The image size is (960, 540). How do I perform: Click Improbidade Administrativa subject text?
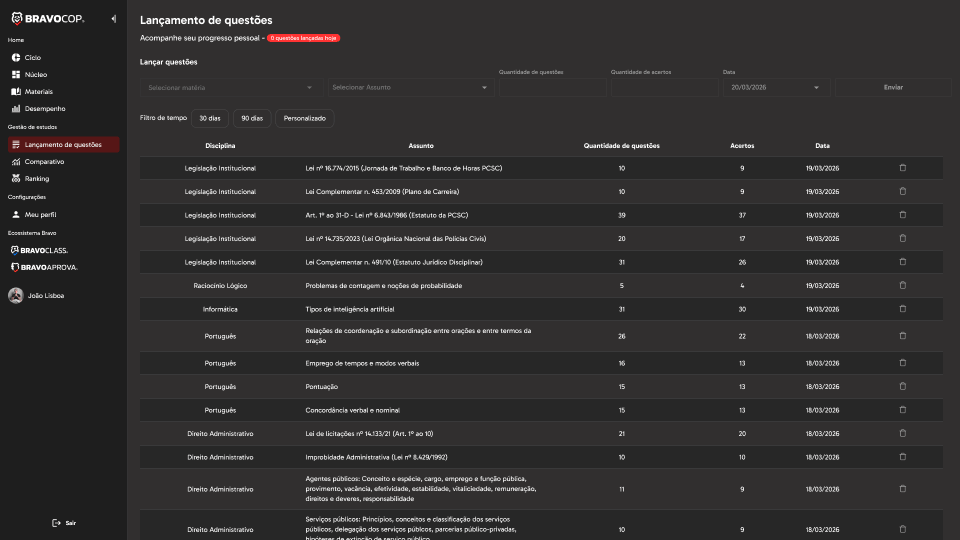[x=376, y=457]
